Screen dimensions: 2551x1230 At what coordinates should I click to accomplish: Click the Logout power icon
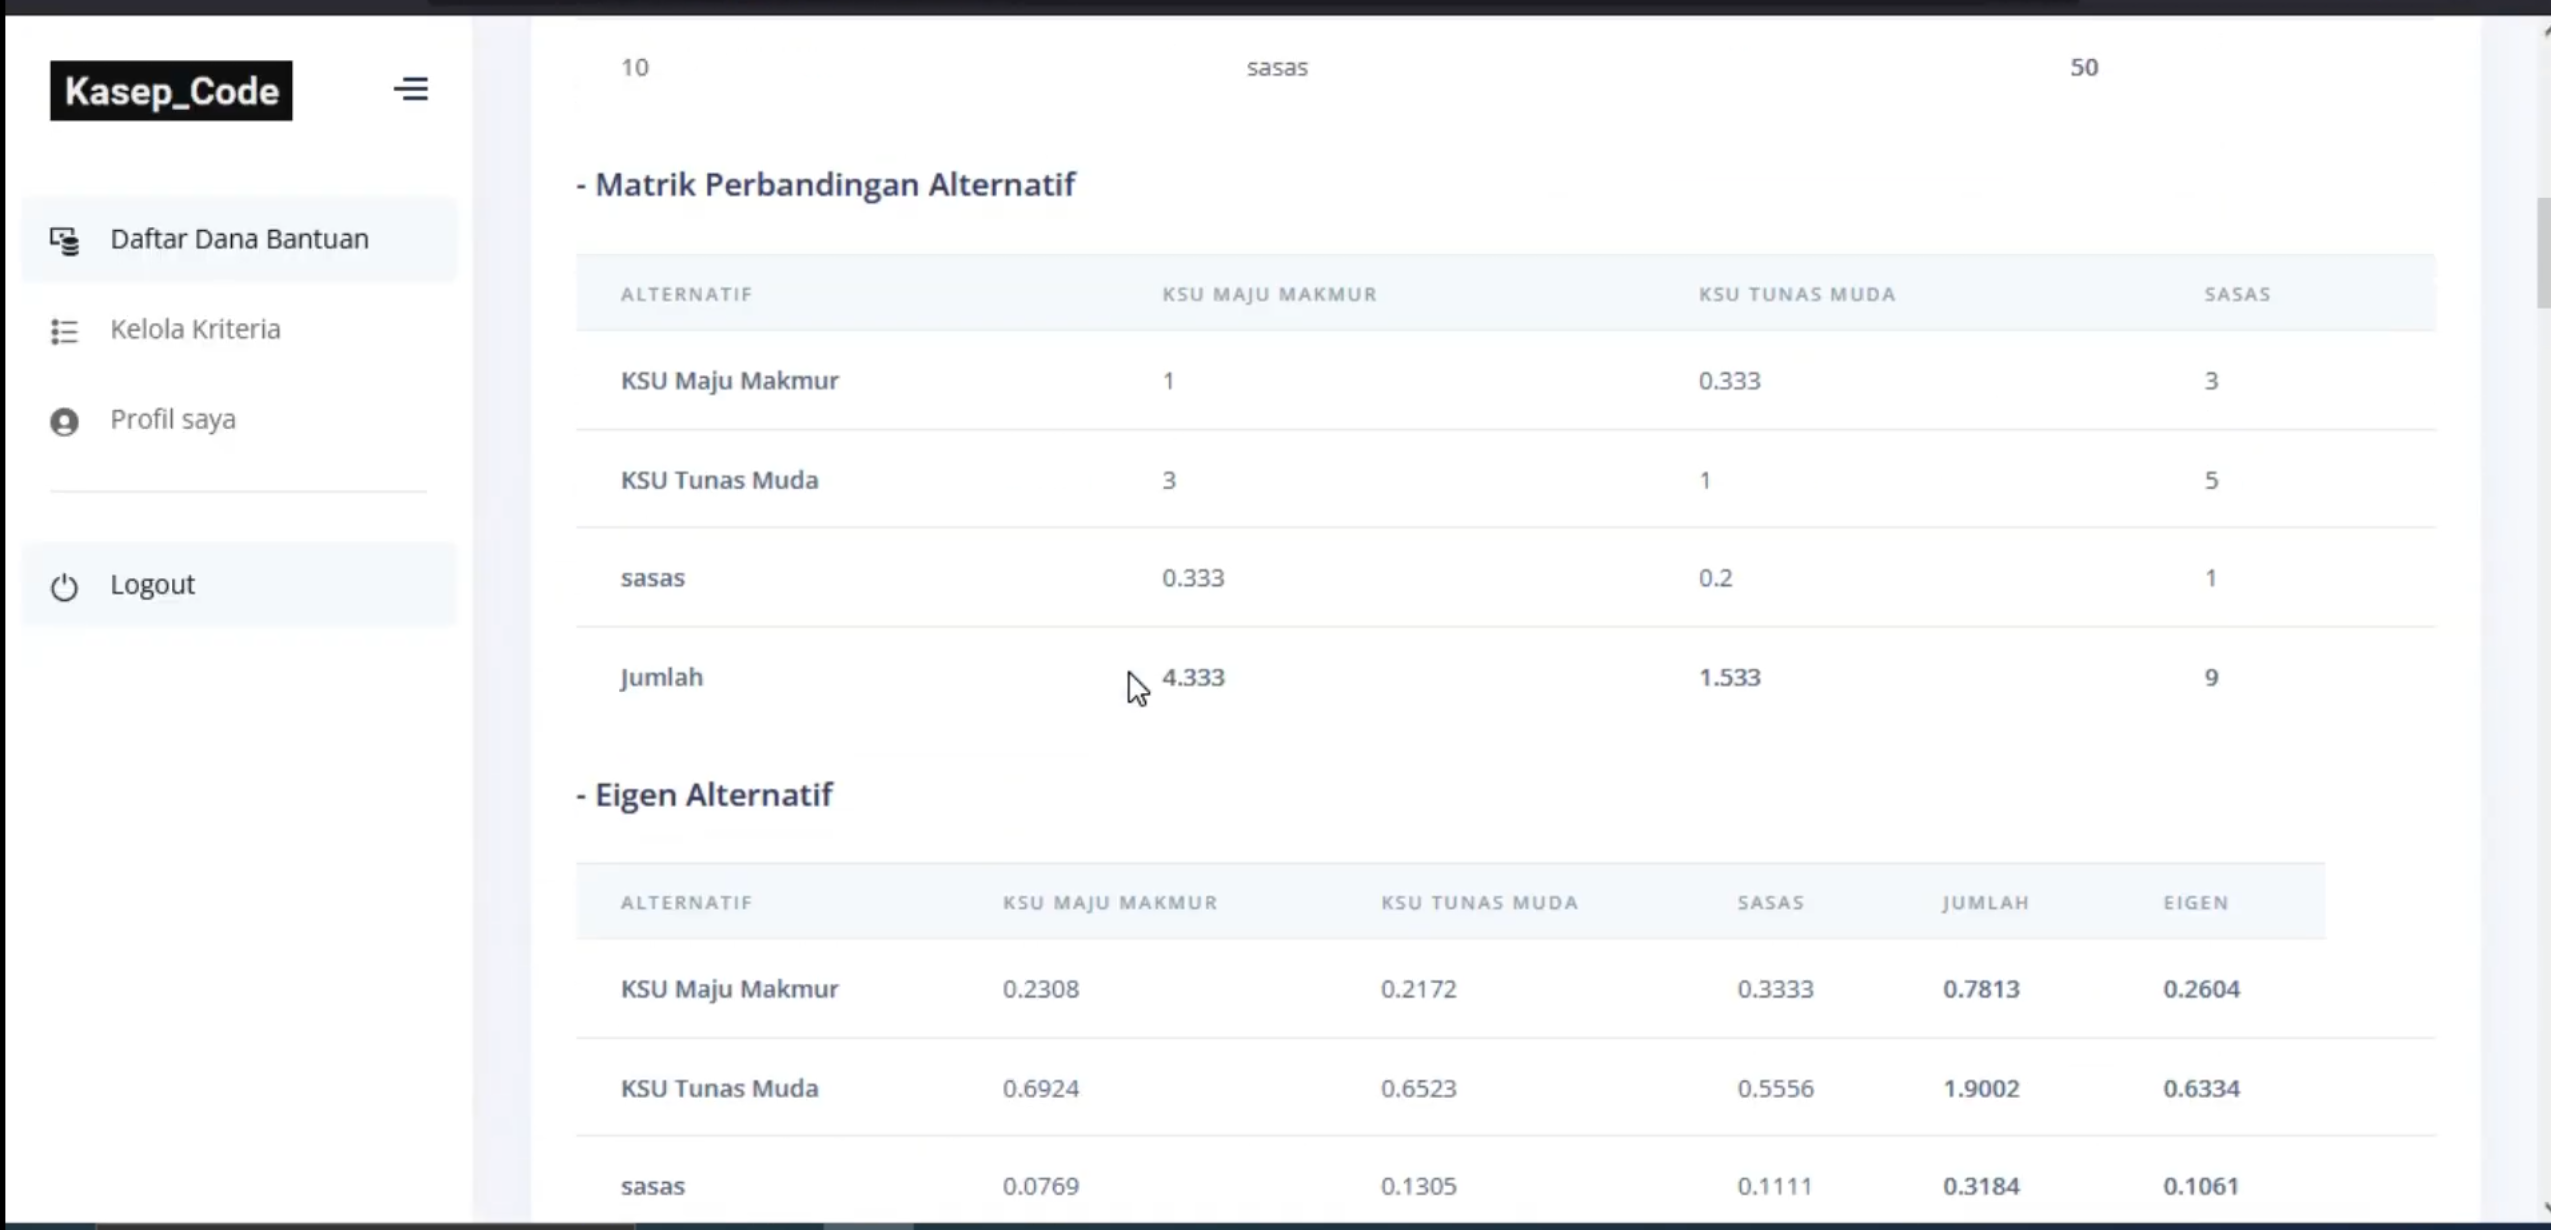tap(65, 586)
